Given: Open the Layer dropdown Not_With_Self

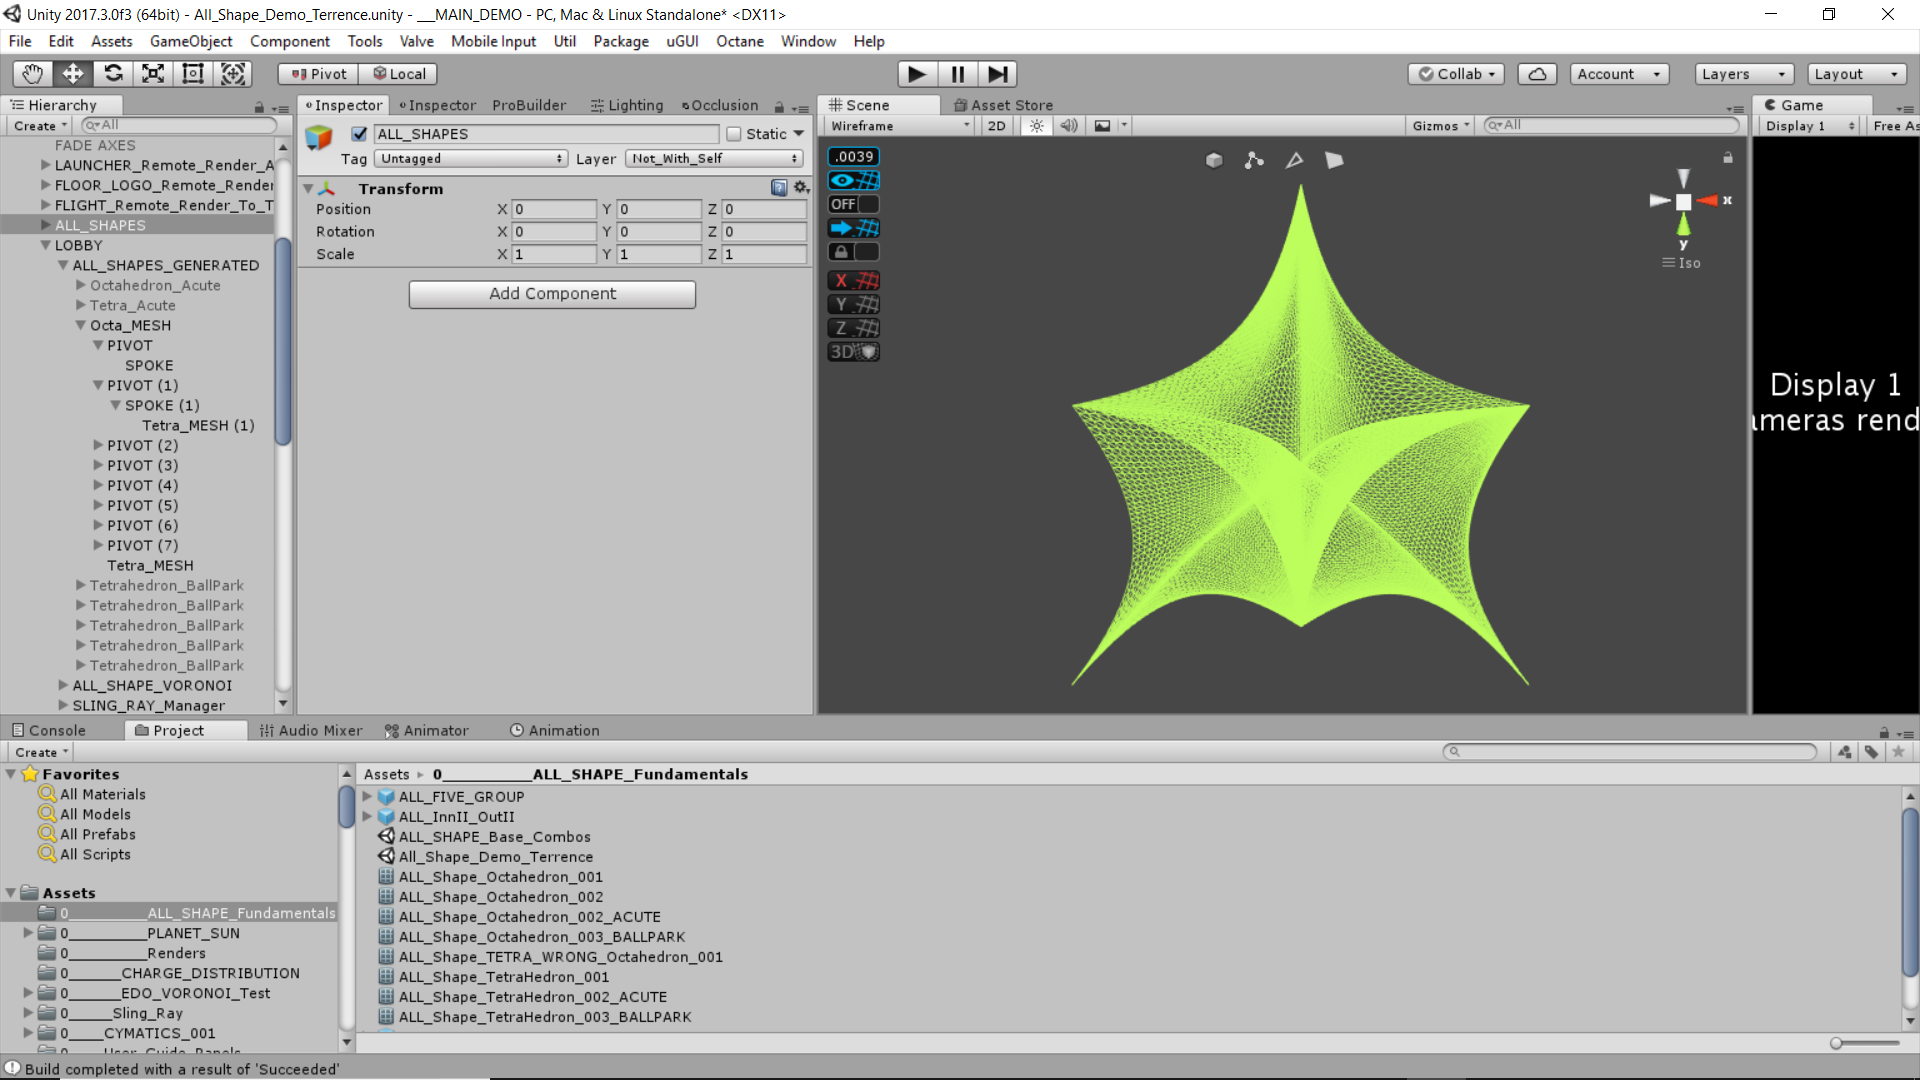Looking at the screenshot, I should pos(714,159).
